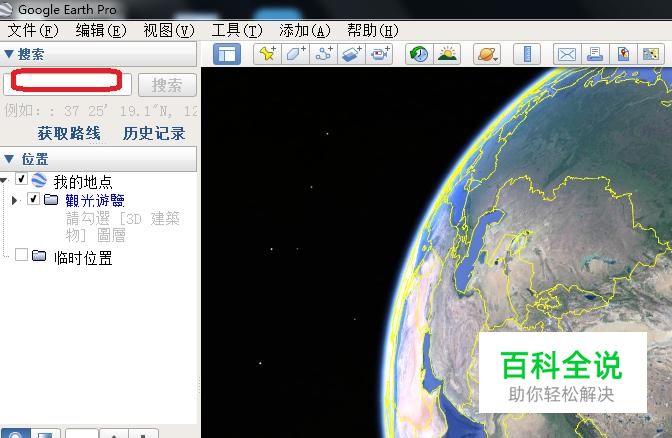Open the 帮助(H) menu

coord(373,30)
